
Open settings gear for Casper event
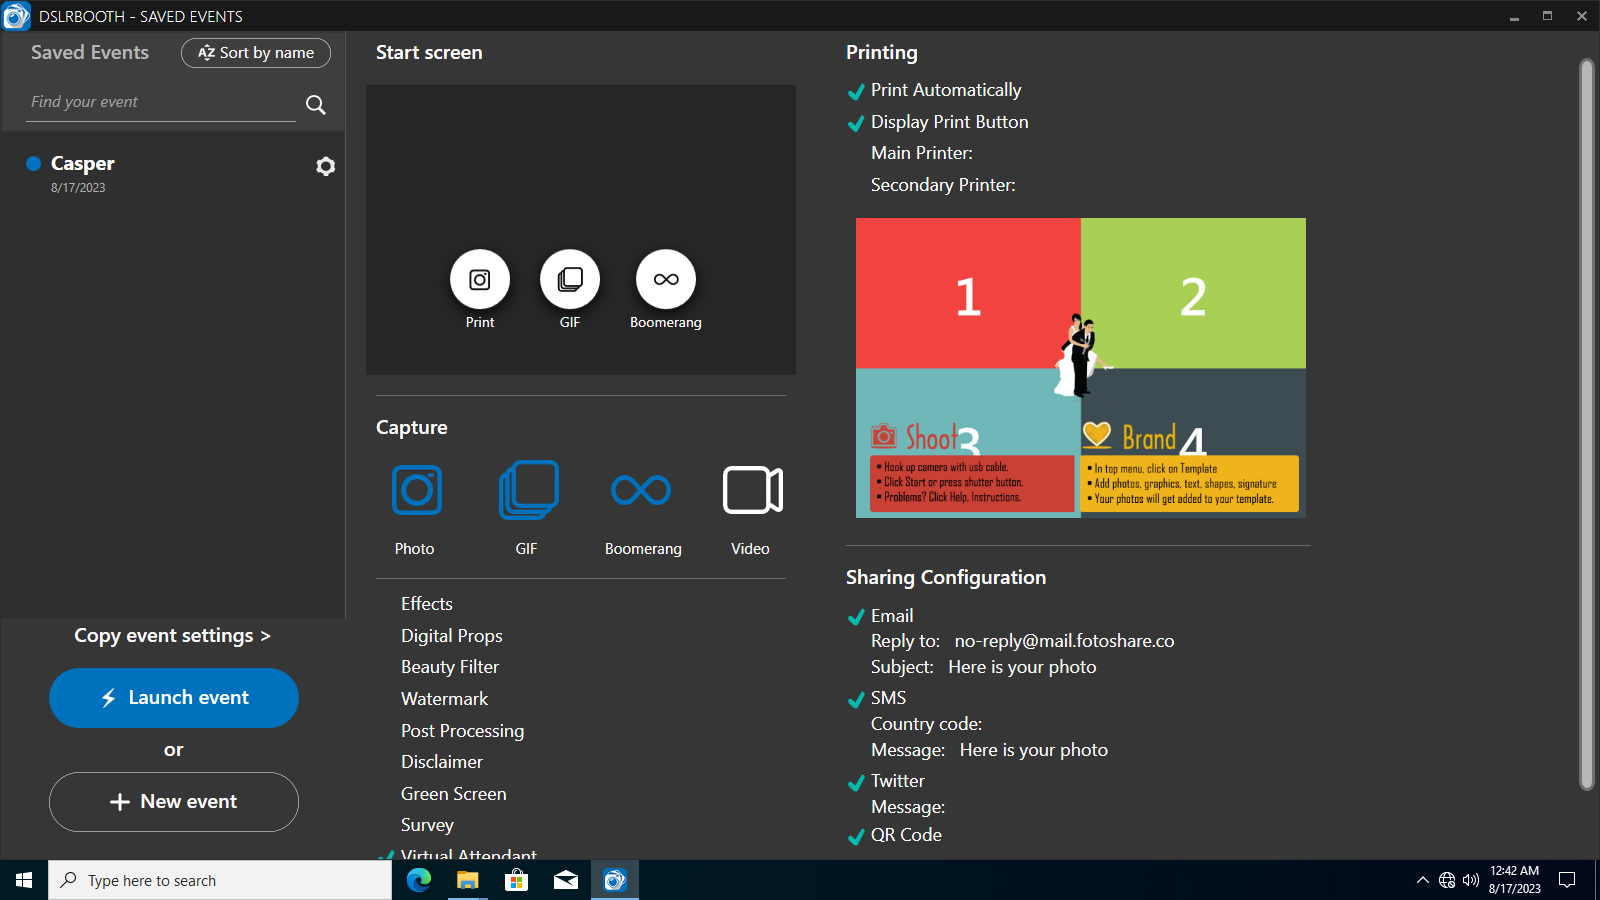coord(325,166)
